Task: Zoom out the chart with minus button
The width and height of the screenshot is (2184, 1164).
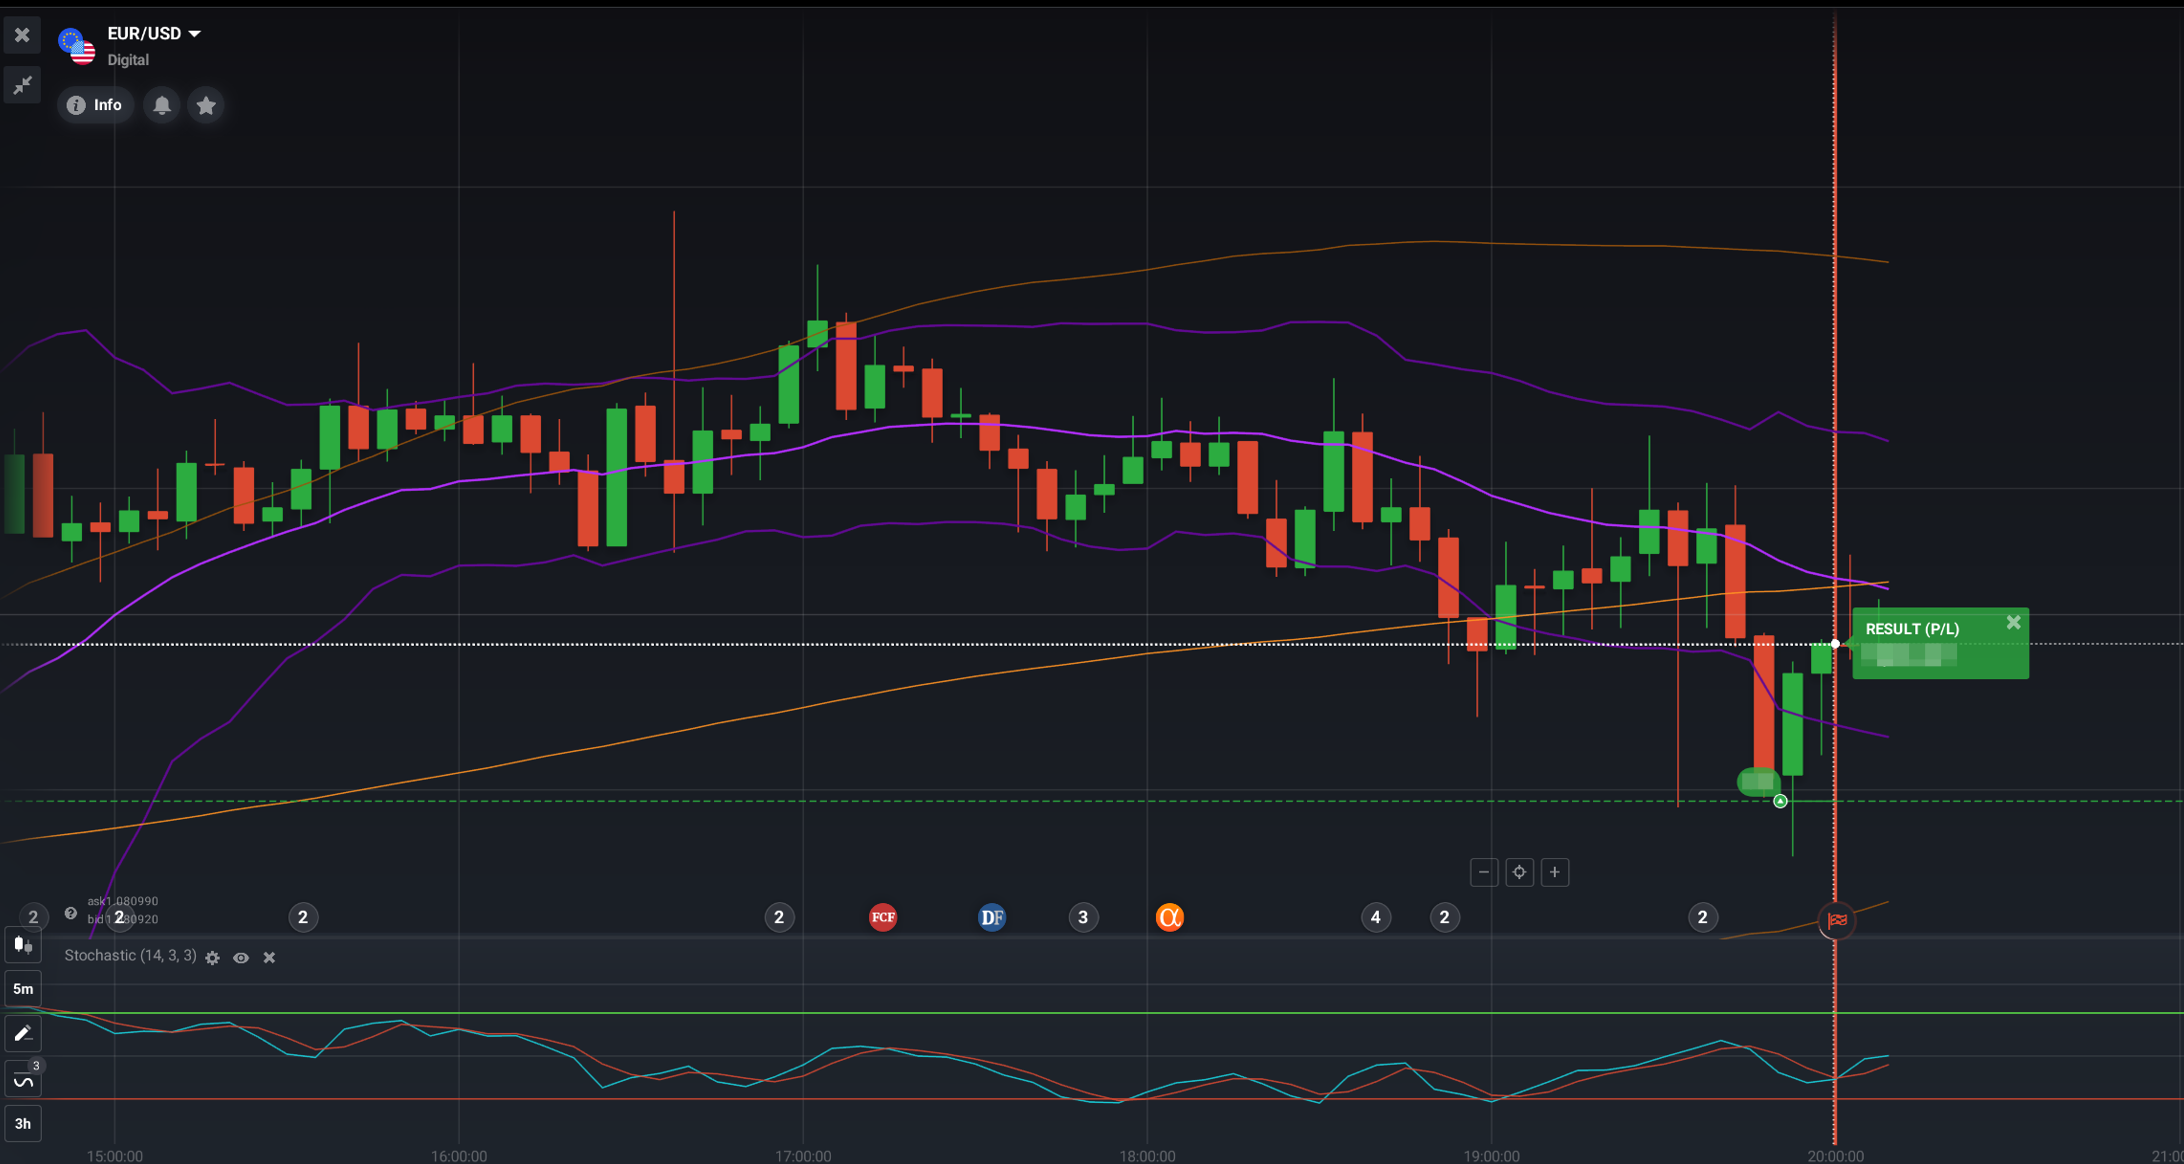Action: [1484, 872]
